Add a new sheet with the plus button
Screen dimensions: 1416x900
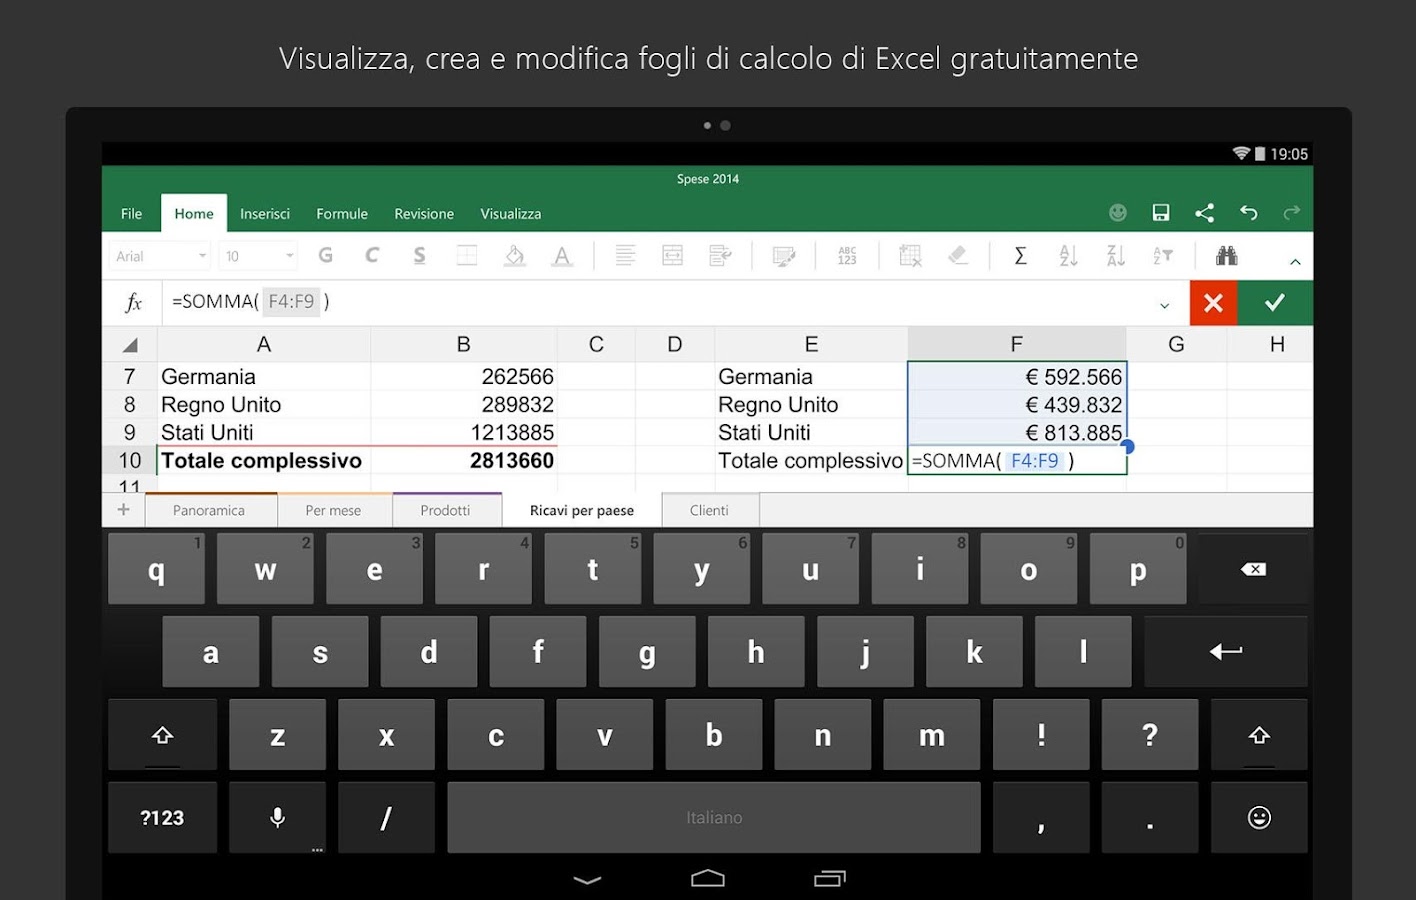pyautogui.click(x=124, y=510)
